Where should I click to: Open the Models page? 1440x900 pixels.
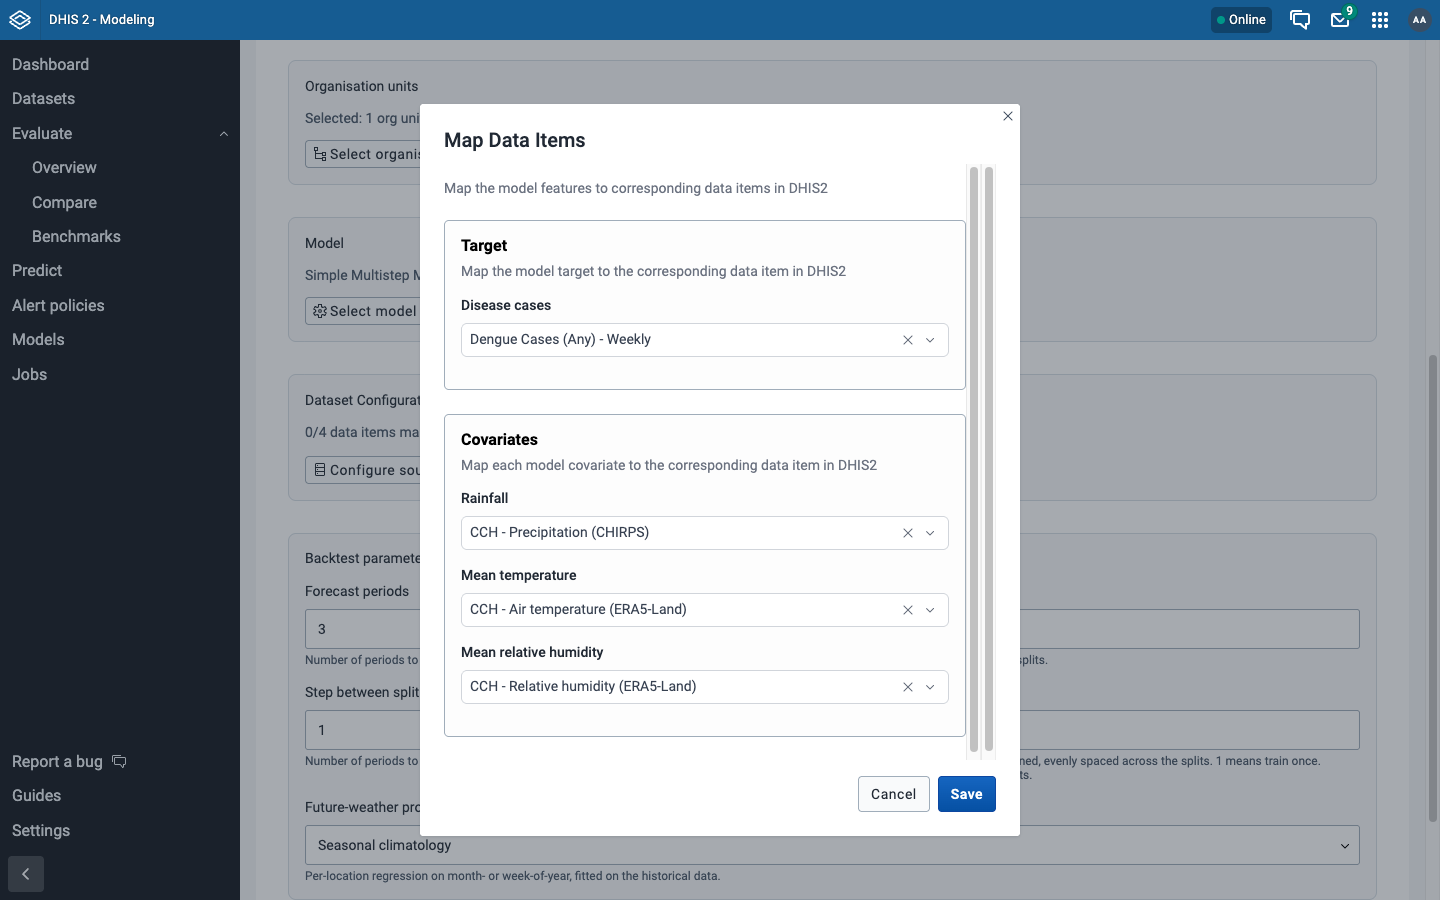38,340
